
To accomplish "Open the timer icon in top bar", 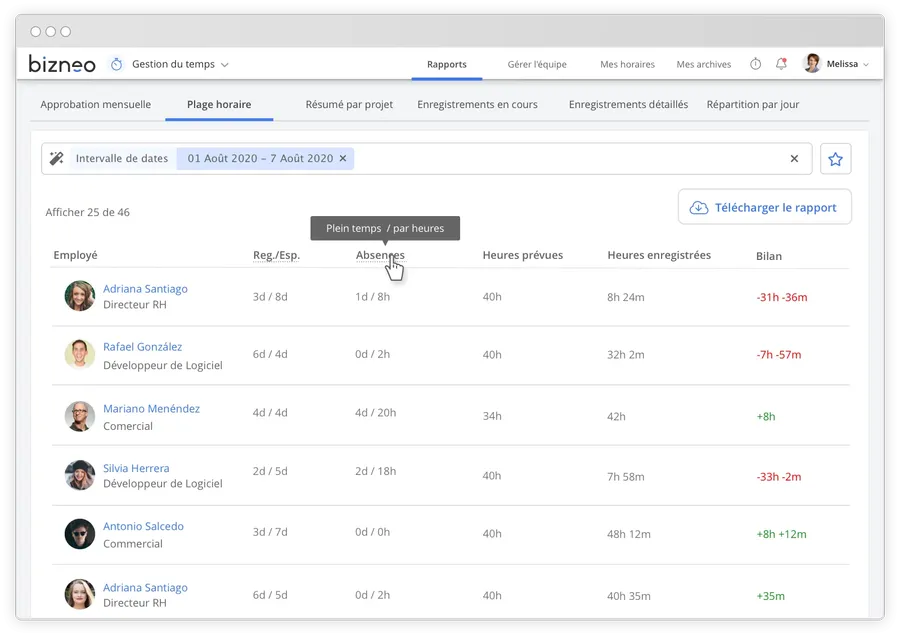I will [x=755, y=64].
